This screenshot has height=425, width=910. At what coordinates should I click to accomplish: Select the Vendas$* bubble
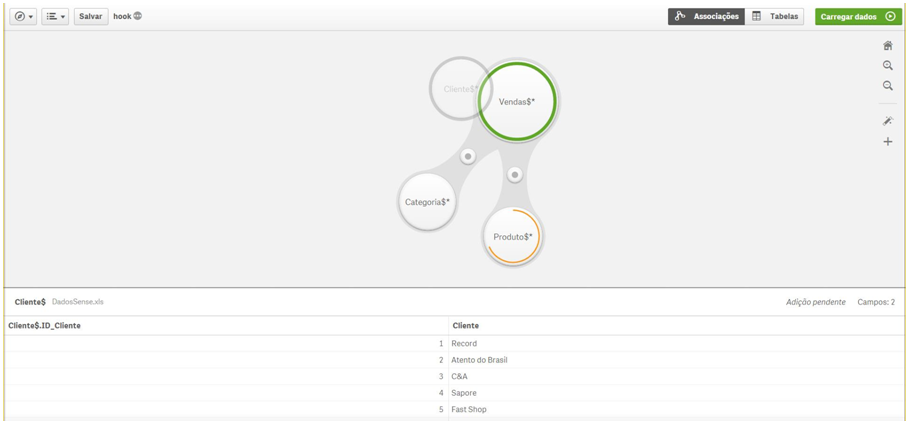[x=517, y=102]
